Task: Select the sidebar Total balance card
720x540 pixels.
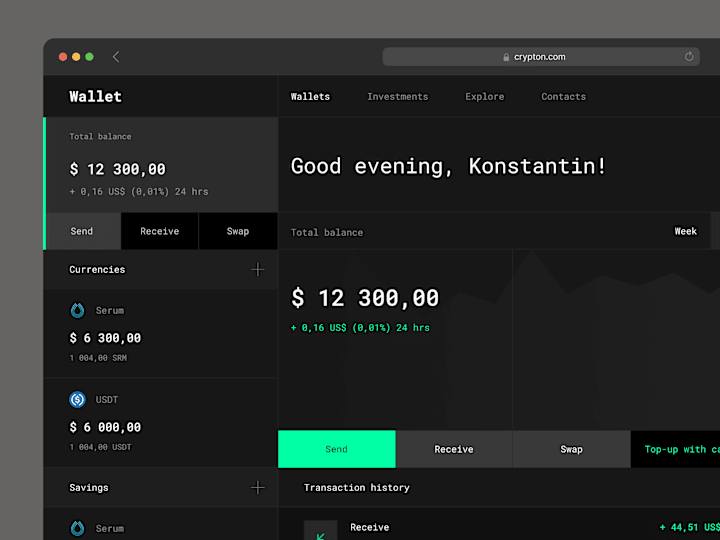Action: pyautogui.click(x=162, y=164)
